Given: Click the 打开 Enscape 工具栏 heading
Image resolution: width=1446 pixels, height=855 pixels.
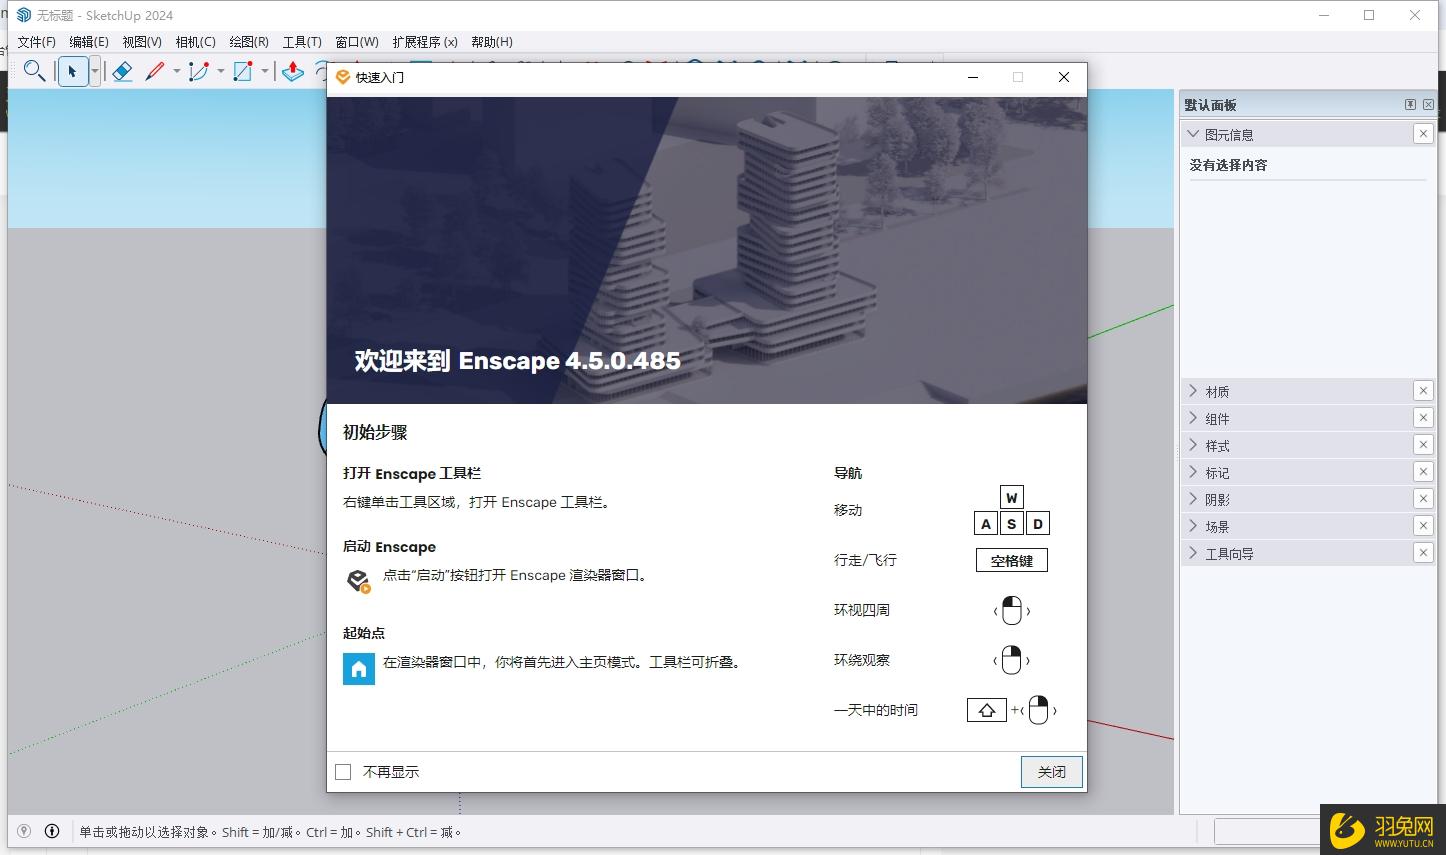Looking at the screenshot, I should click(x=412, y=473).
